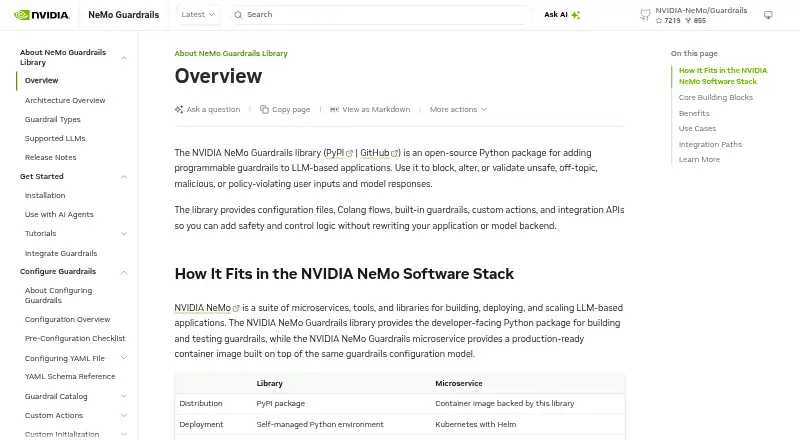The height and width of the screenshot is (440, 800).
Task: Follow the NVIDIA NeMo link
Action: [x=203, y=308]
